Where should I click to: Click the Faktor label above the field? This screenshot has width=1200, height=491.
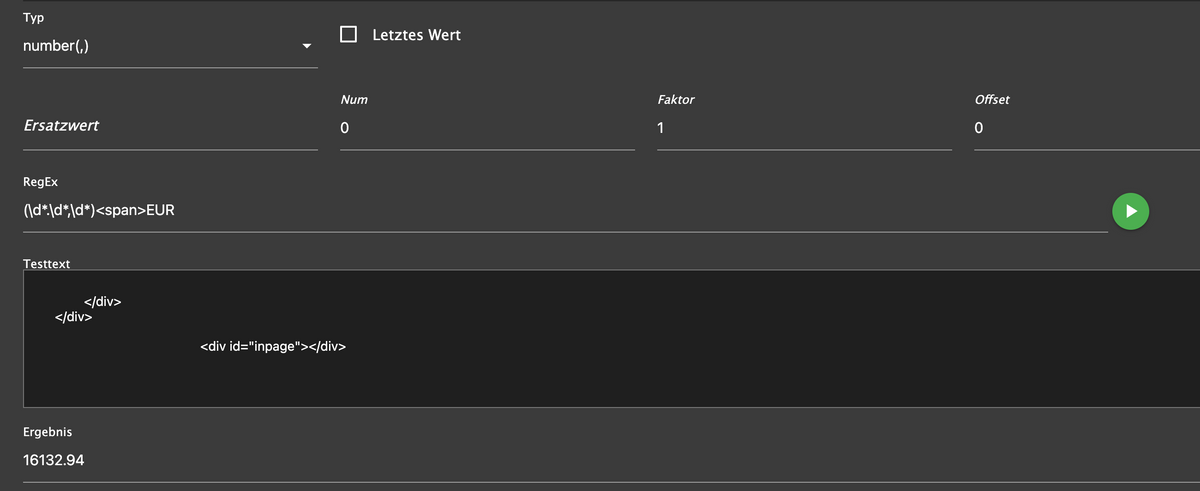click(x=675, y=100)
